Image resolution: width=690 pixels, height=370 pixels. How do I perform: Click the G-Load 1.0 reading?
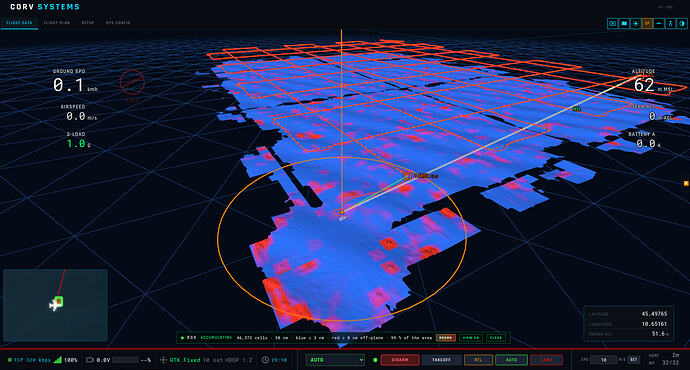pos(76,143)
